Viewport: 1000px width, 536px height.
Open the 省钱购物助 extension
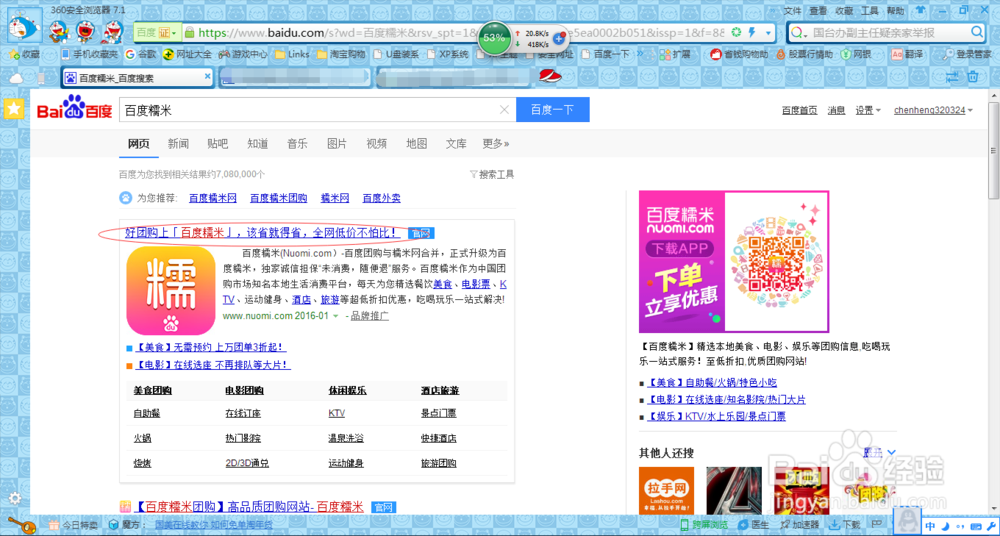pos(739,55)
